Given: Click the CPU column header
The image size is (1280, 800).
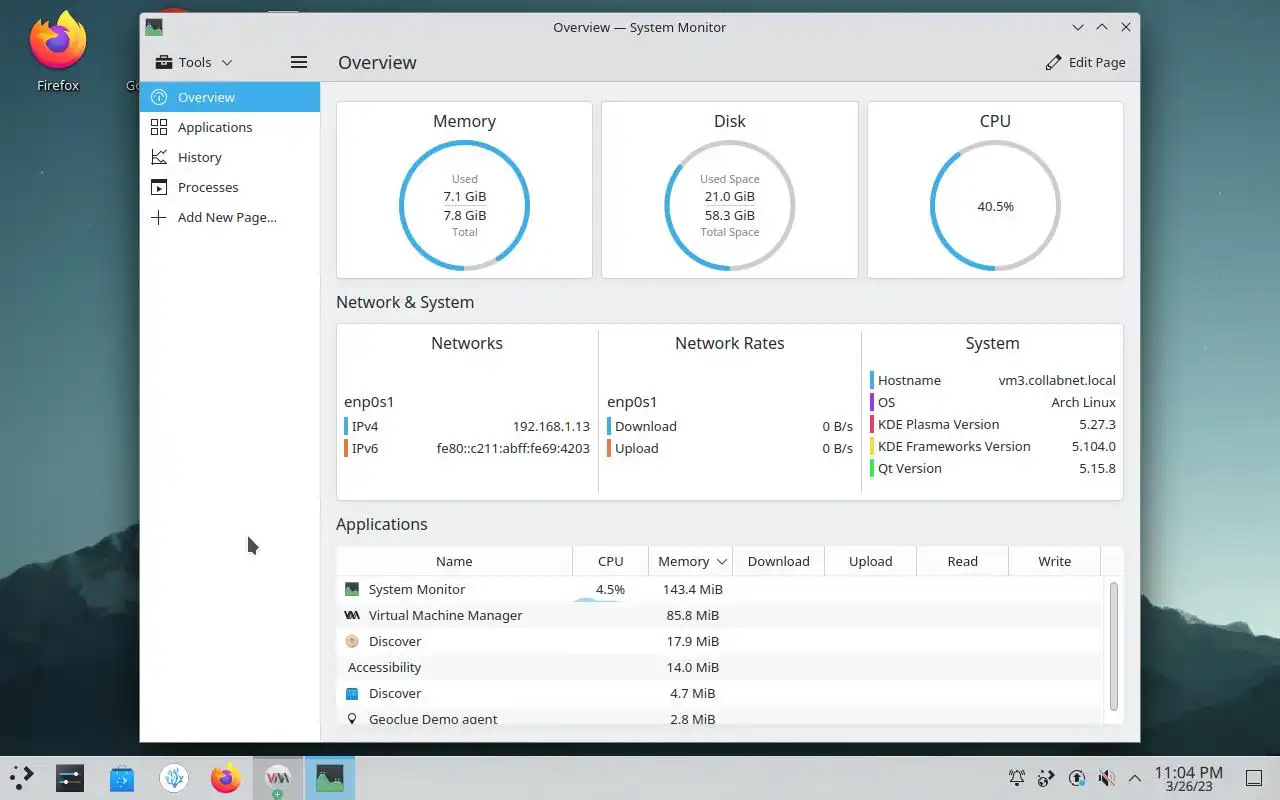Looking at the screenshot, I should click(x=610, y=561).
